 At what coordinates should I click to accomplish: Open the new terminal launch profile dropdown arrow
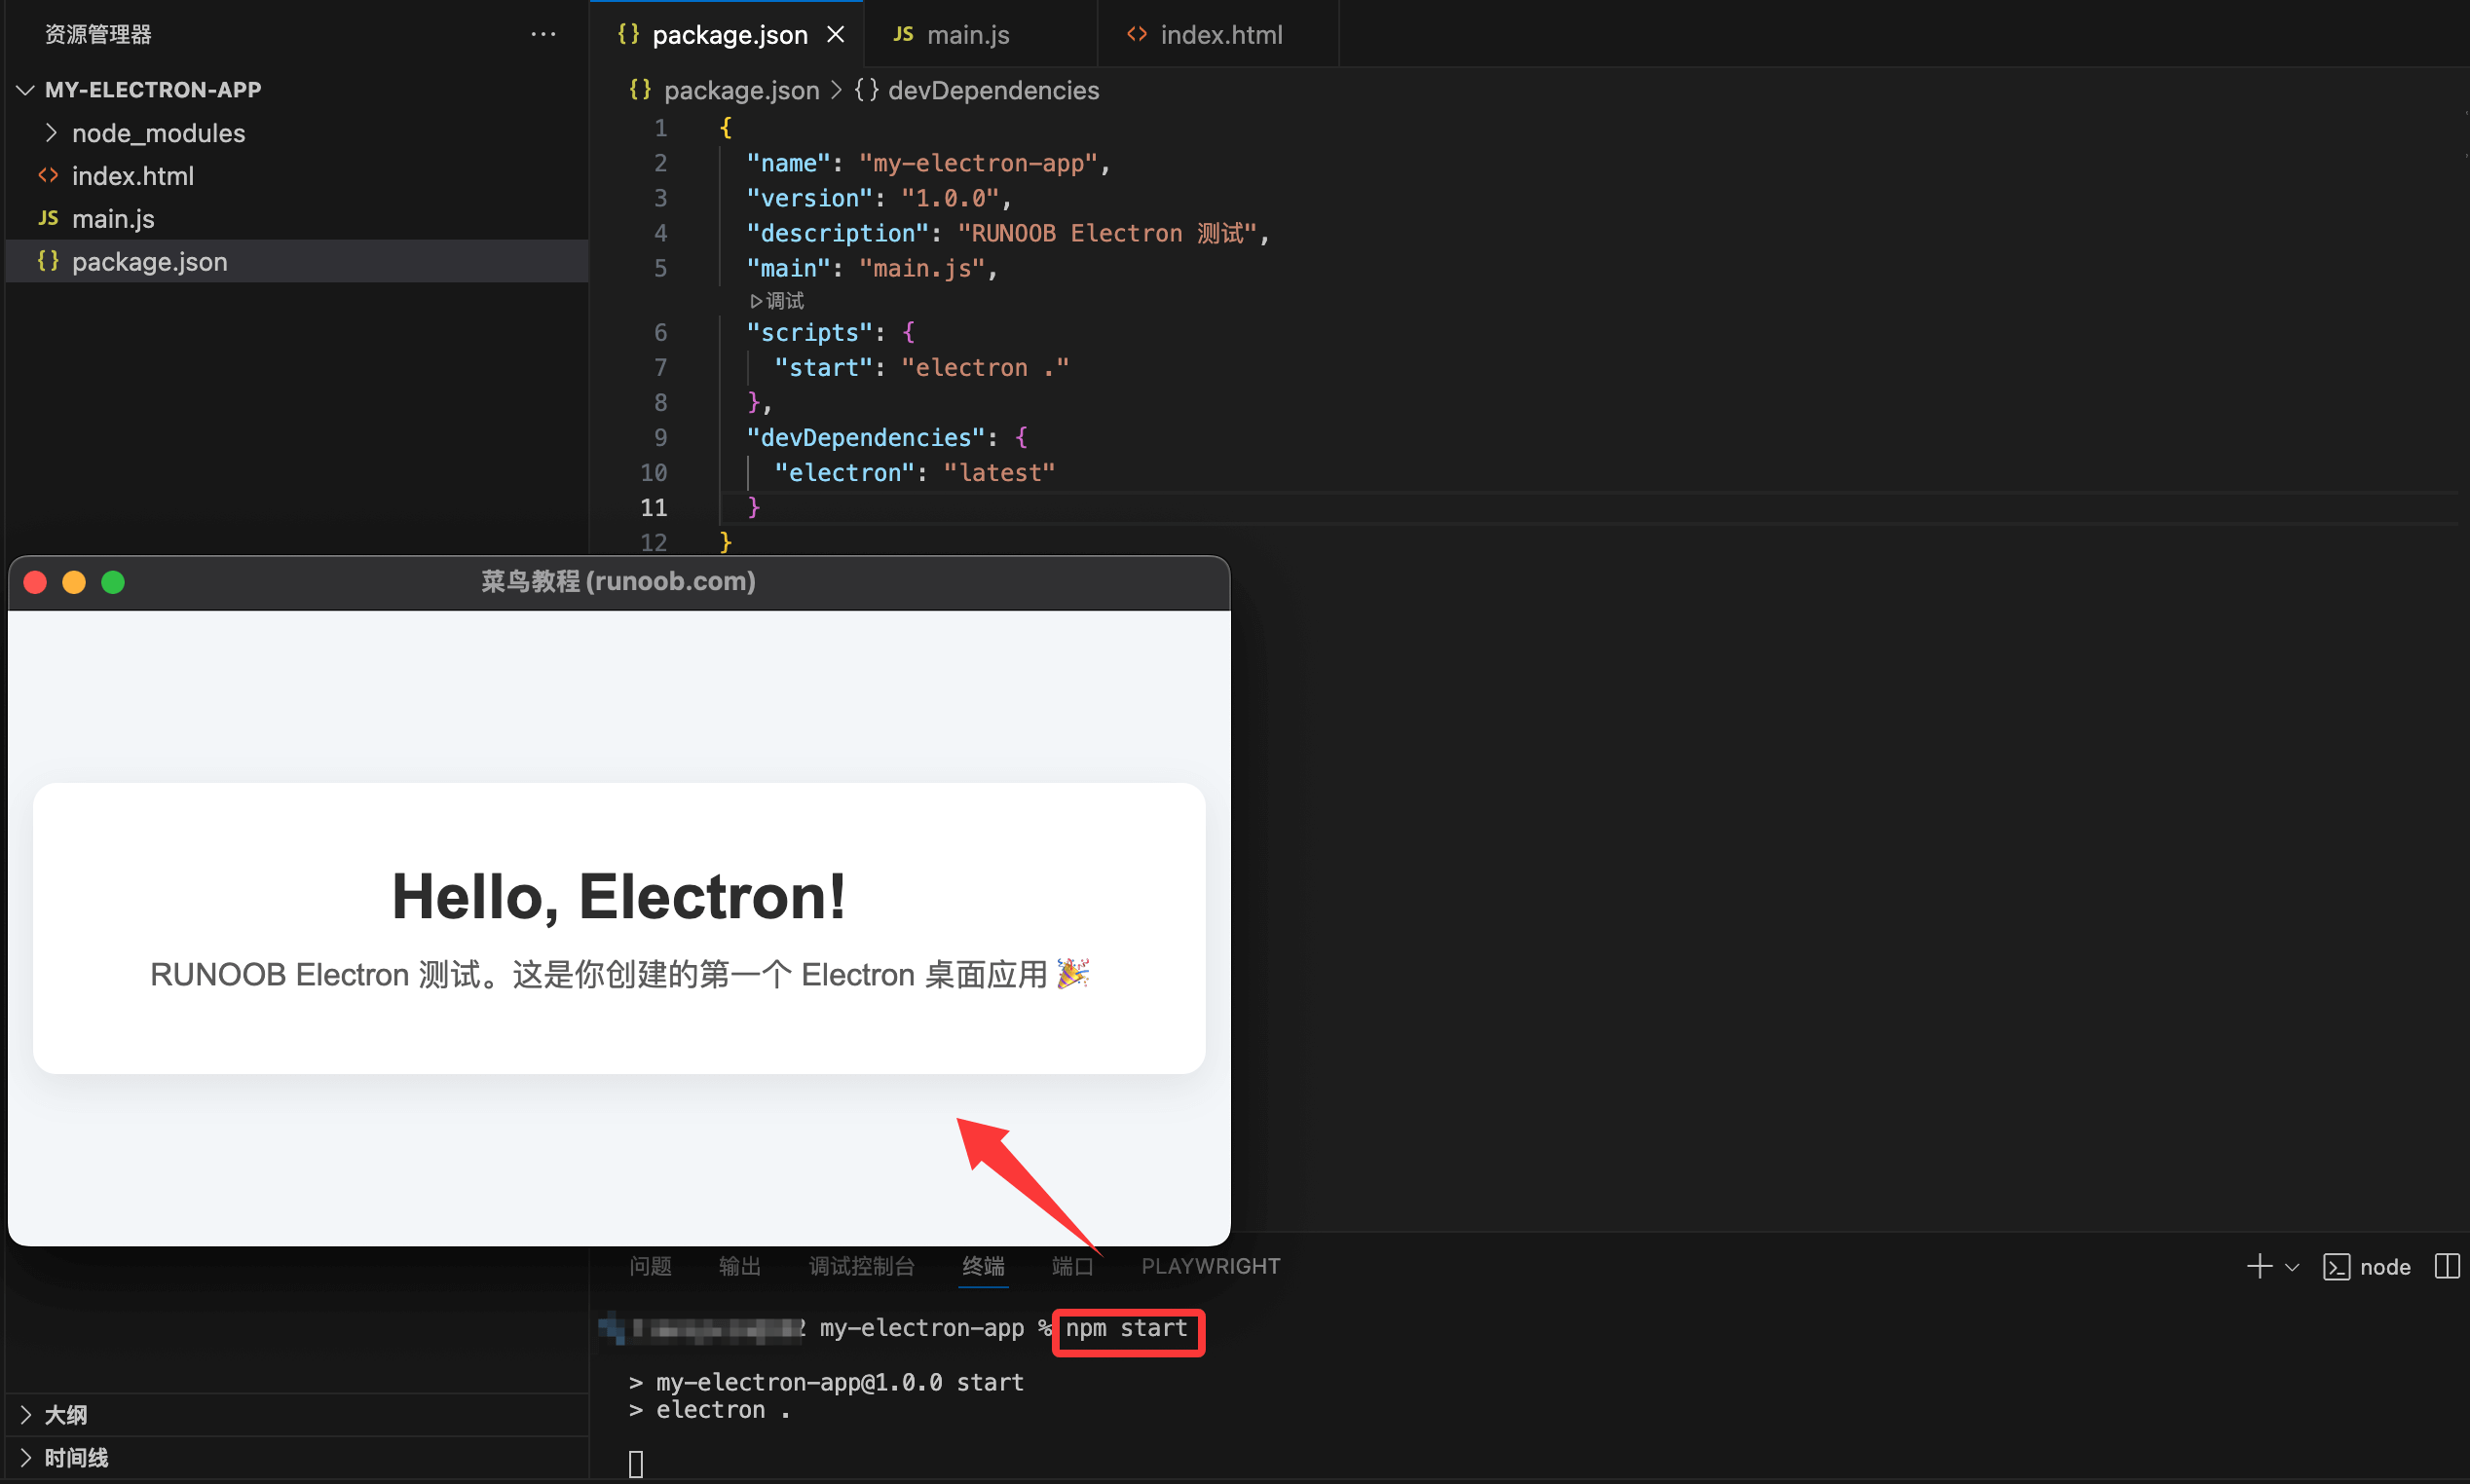click(2292, 1267)
